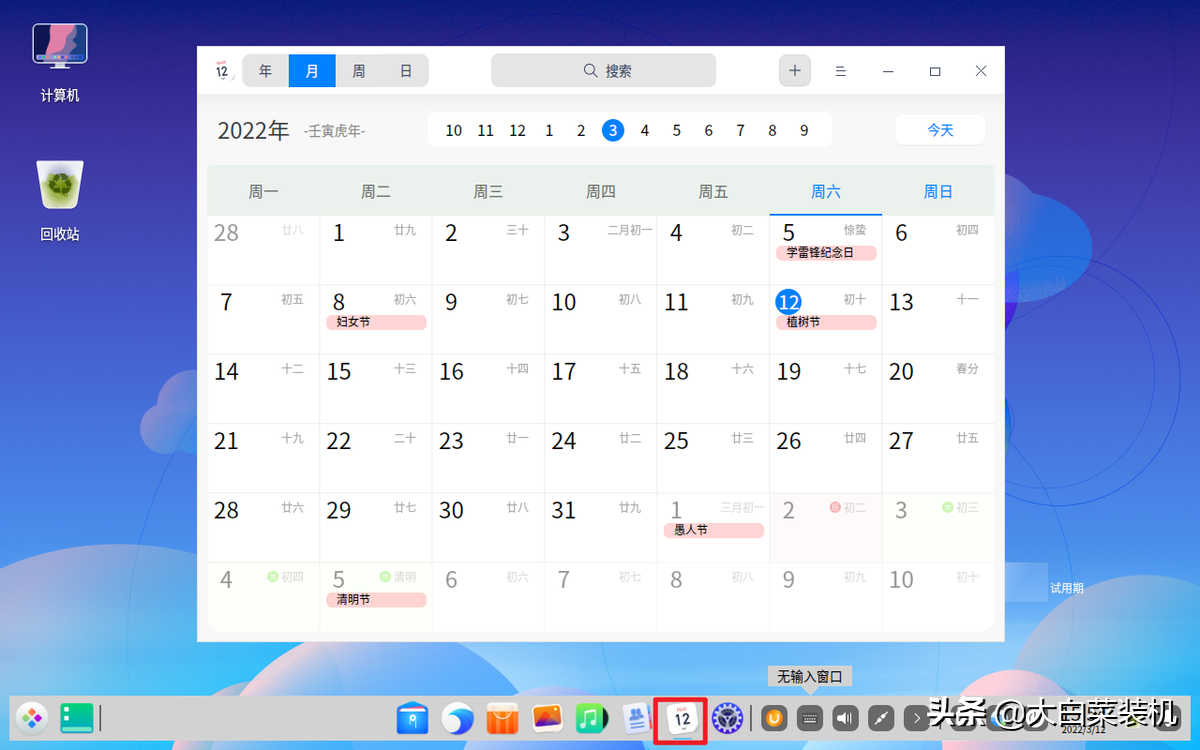
Task: Click the plus button to add event
Action: point(795,71)
